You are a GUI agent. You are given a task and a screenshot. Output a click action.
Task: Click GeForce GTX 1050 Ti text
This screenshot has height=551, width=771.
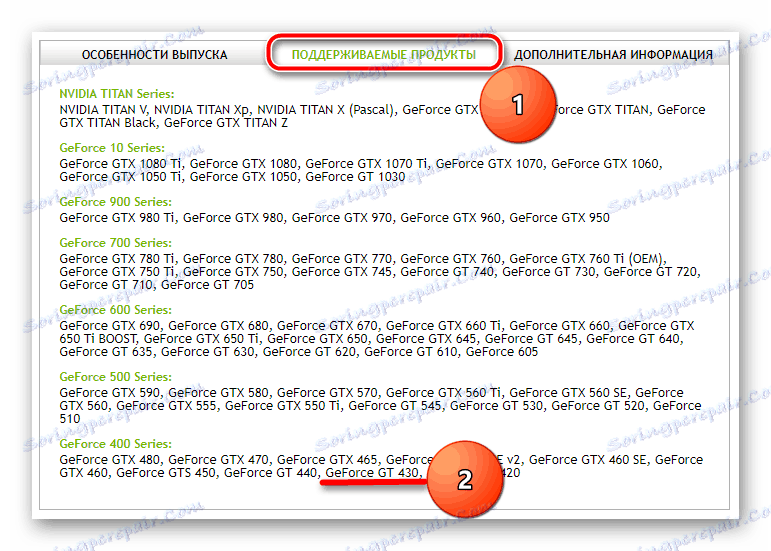[x=120, y=177]
